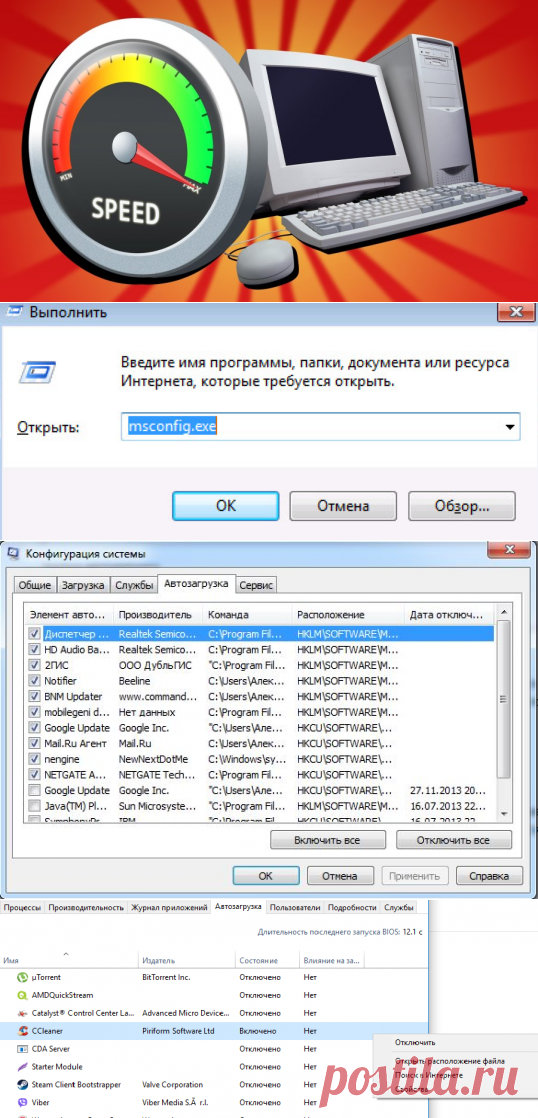Uncheck the Notifier Beeline startup item
Screen dimensions: 538x1118
coord(34,680)
